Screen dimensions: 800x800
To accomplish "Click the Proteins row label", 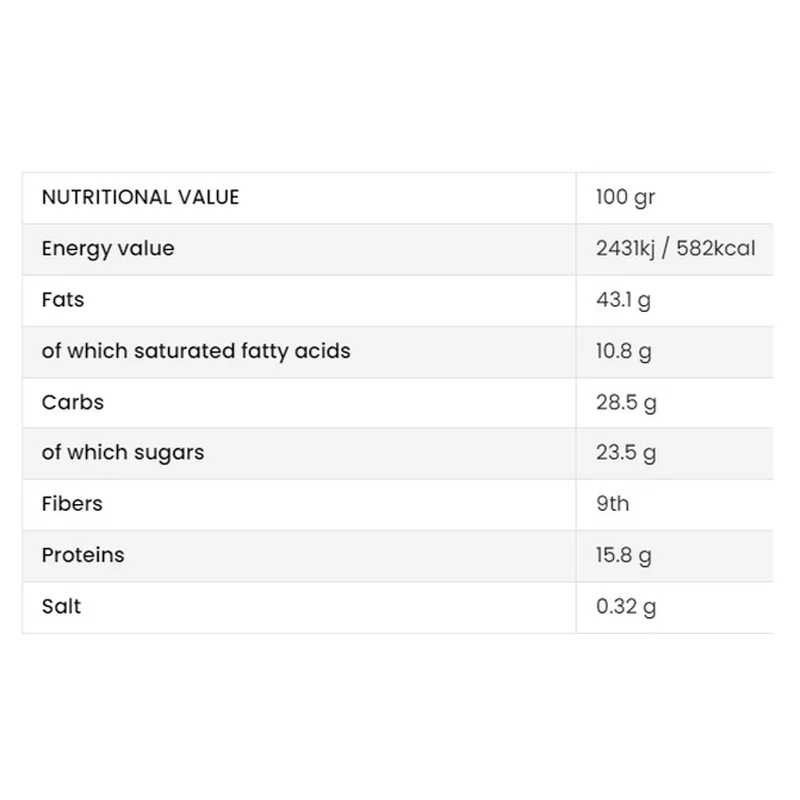I will pyautogui.click(x=83, y=555).
